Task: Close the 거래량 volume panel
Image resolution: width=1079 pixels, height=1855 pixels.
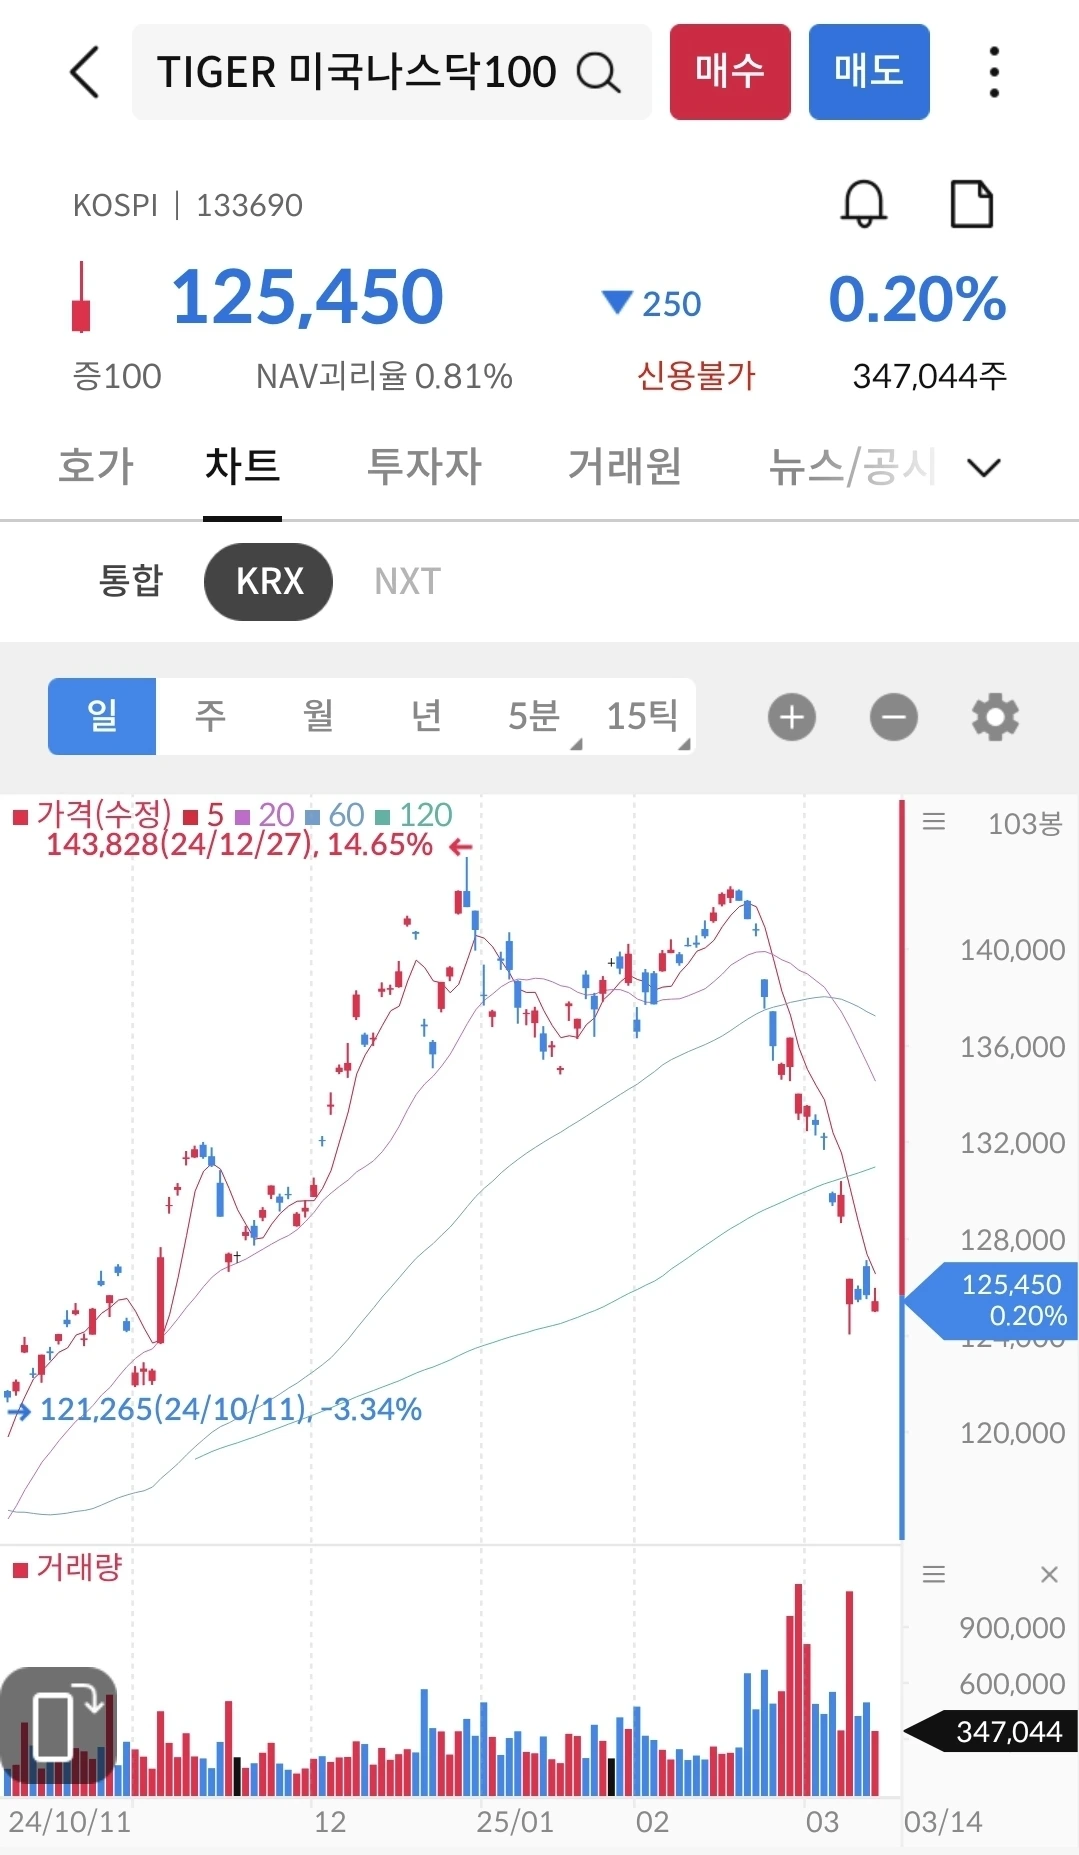Action: click(x=1049, y=1575)
